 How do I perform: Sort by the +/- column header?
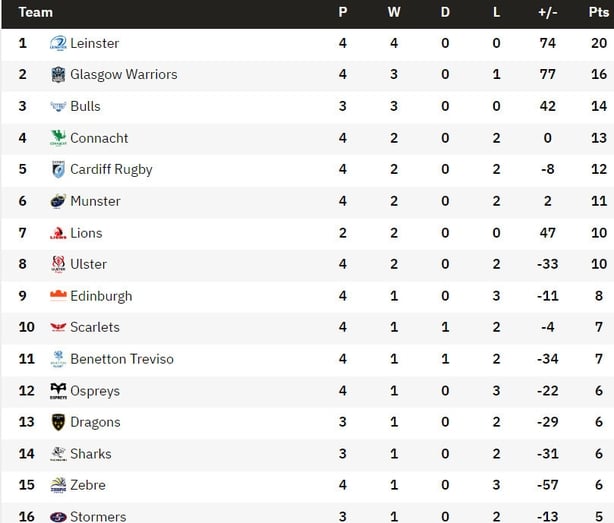[x=547, y=12]
